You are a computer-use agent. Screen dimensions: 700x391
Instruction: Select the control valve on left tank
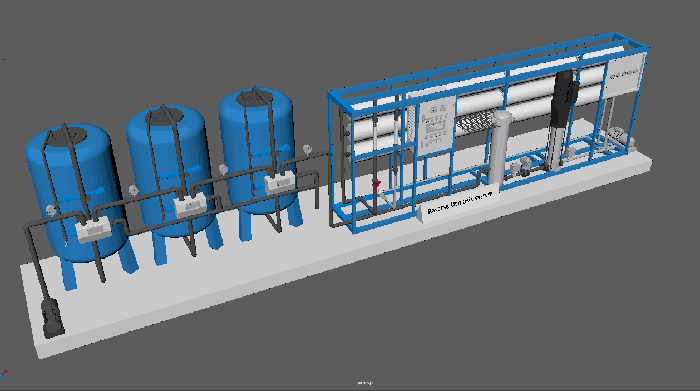point(93,229)
